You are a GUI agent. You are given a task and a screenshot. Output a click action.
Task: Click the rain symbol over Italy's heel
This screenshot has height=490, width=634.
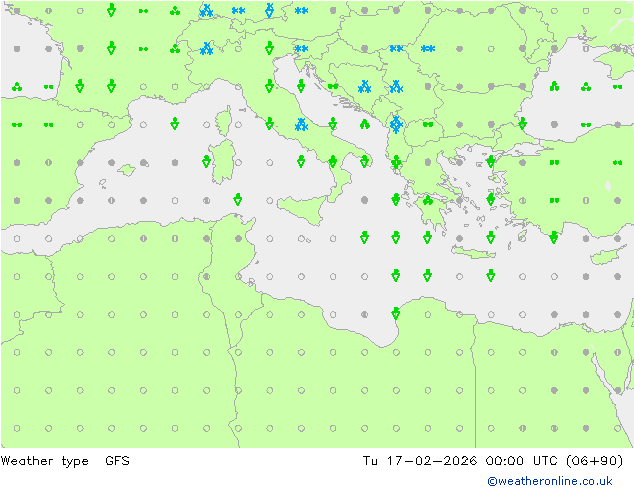(x=364, y=162)
